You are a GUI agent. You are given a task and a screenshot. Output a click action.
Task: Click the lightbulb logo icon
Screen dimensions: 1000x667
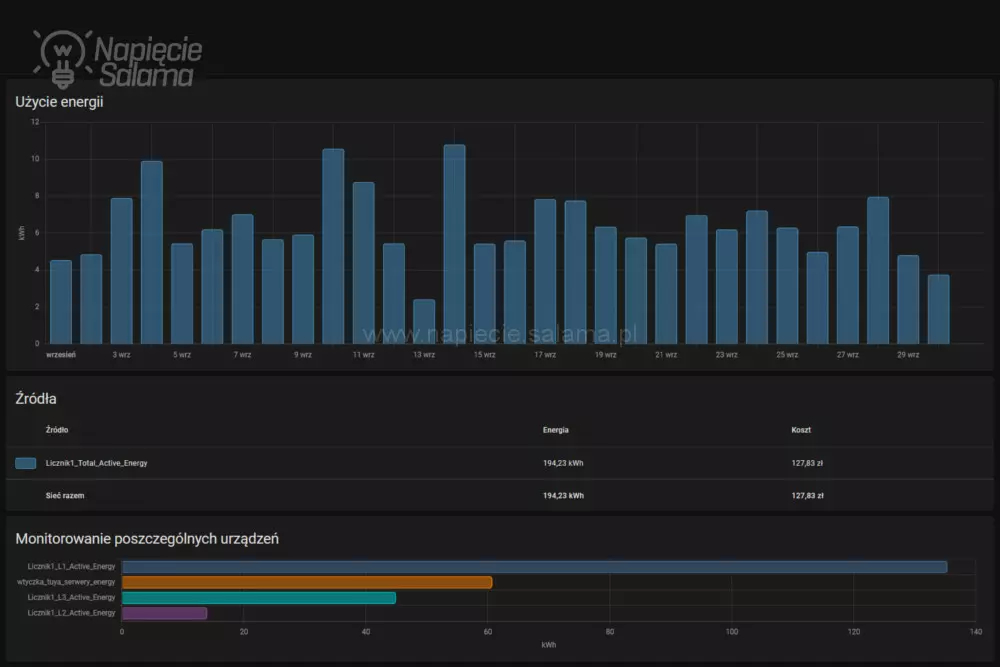coord(62,57)
